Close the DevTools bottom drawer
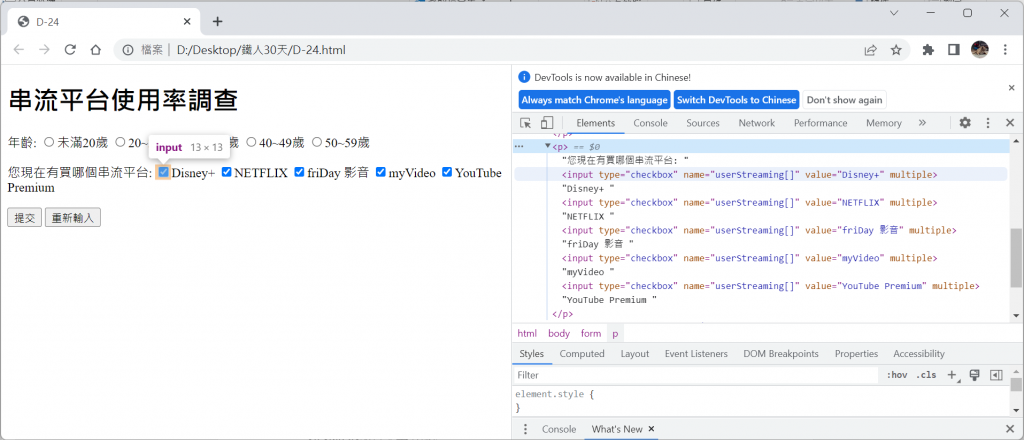 [x=1010, y=429]
